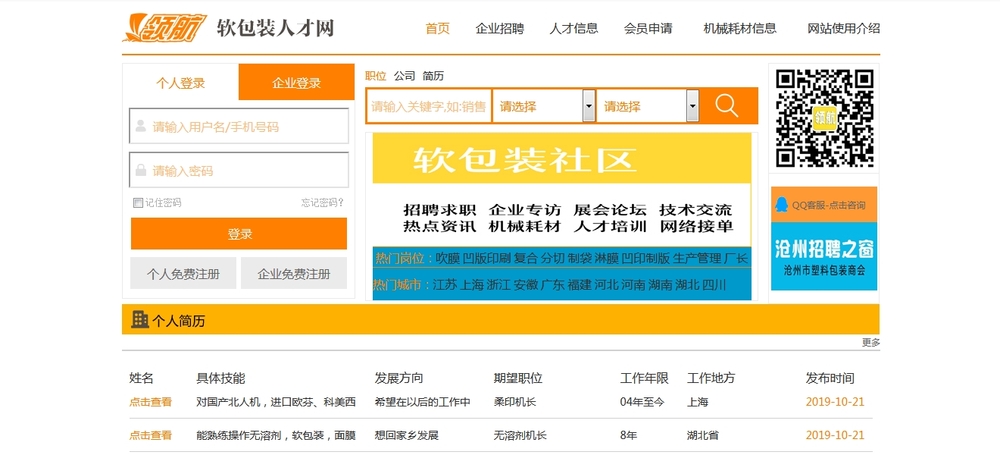
Task: Click 更多 link under 个人简历
Action: (x=871, y=342)
